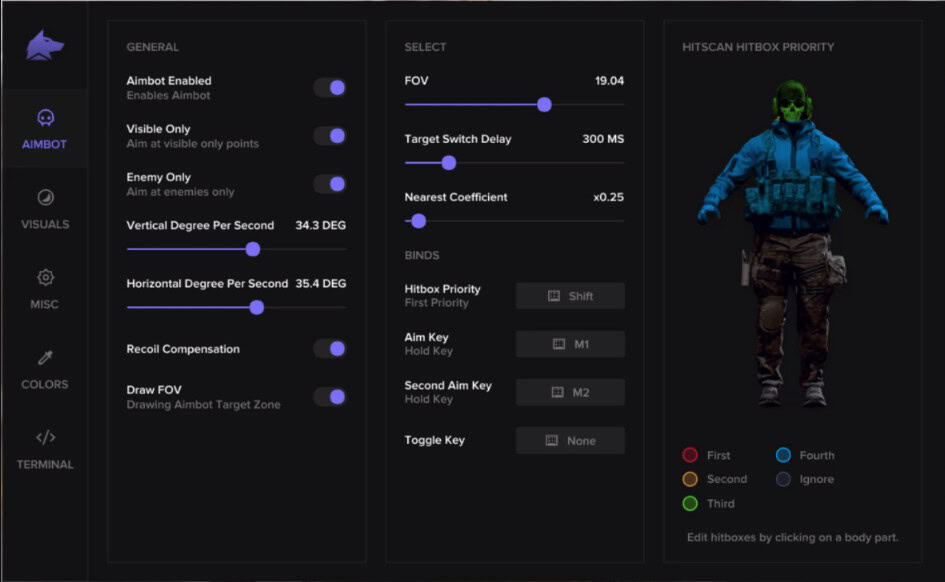Click the Target Switch Delay slider knob
Screen dimensions: 945x582
click(x=449, y=163)
